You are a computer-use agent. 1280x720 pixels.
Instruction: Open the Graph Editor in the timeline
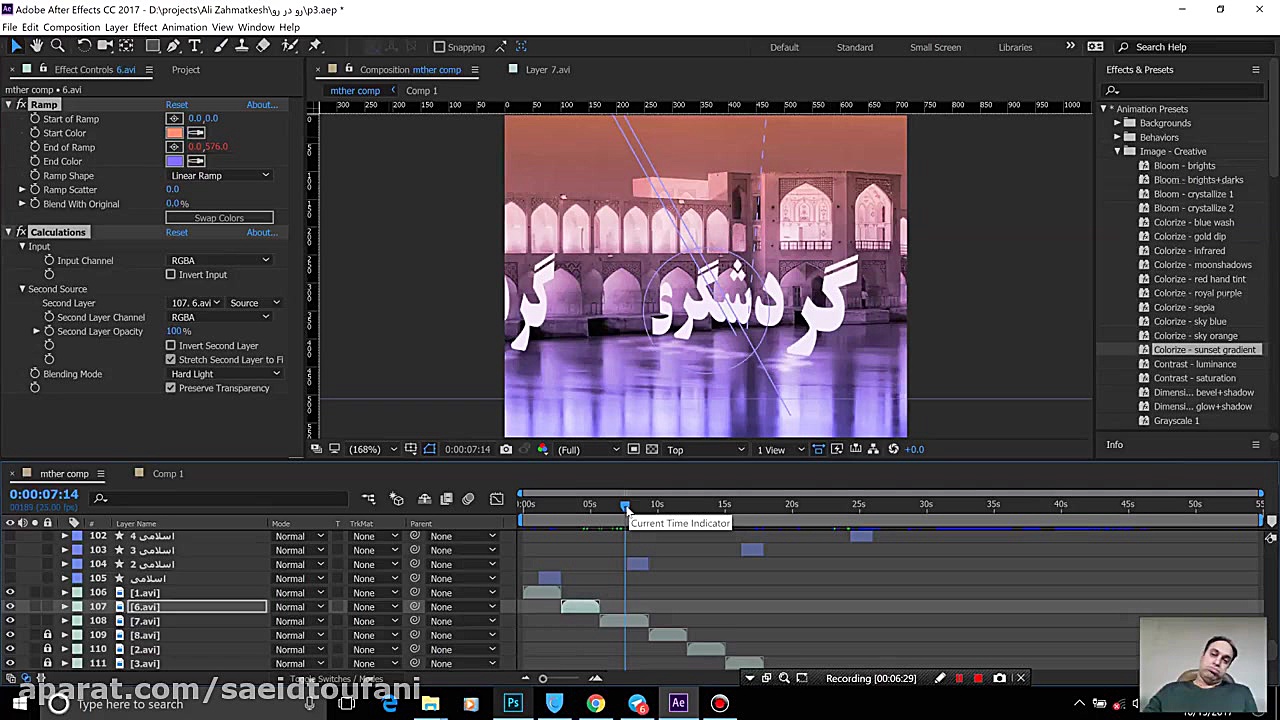(497, 499)
